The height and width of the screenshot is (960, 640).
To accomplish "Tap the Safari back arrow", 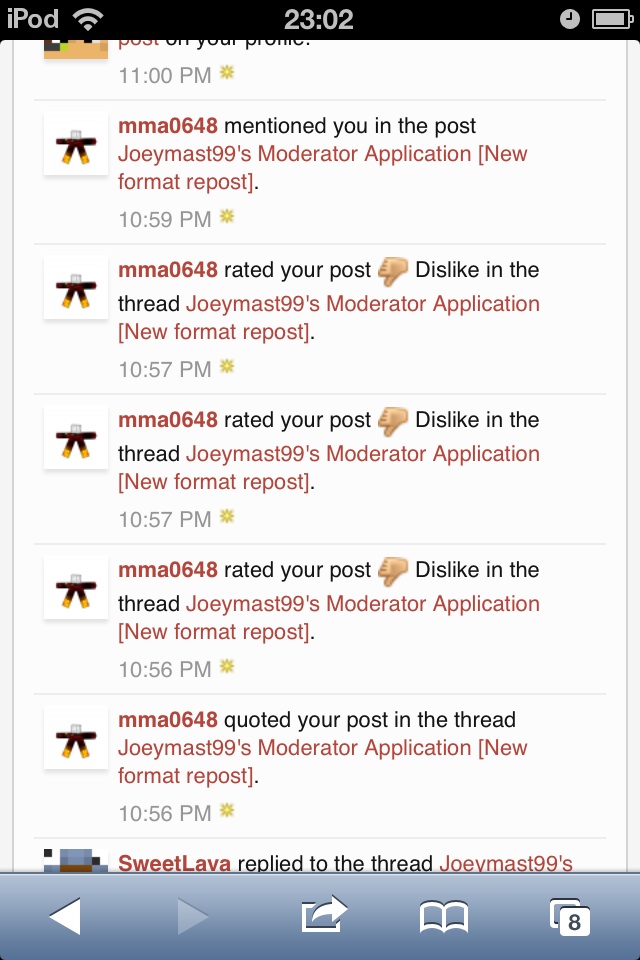I will (x=66, y=916).
